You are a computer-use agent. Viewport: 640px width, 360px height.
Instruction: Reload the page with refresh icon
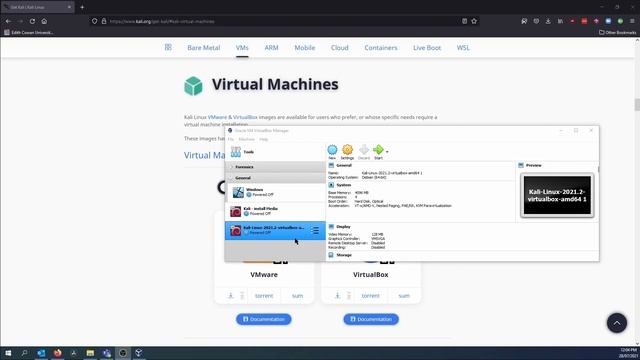pyautogui.click(x=32, y=21)
